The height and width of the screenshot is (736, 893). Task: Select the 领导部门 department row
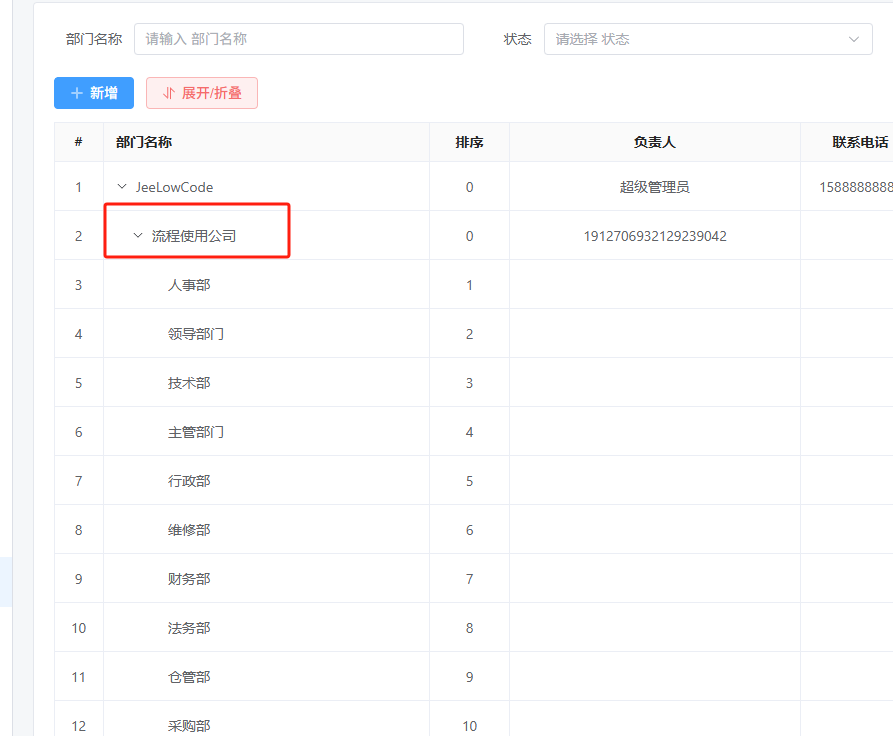coord(196,334)
